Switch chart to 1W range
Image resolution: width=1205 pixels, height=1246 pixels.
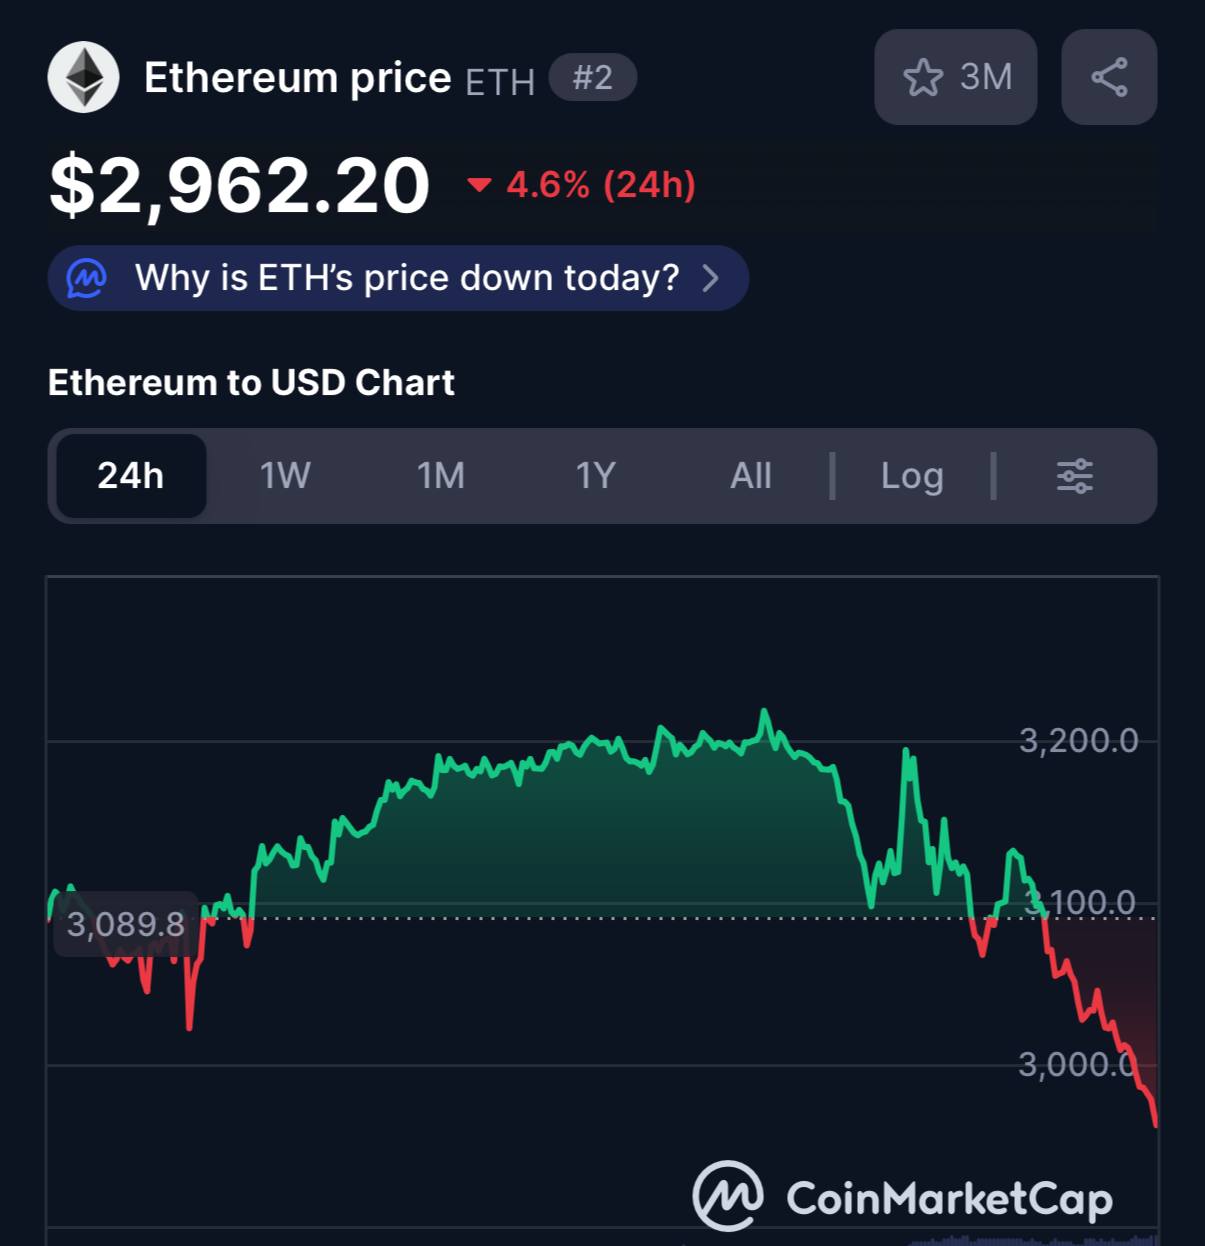(285, 476)
